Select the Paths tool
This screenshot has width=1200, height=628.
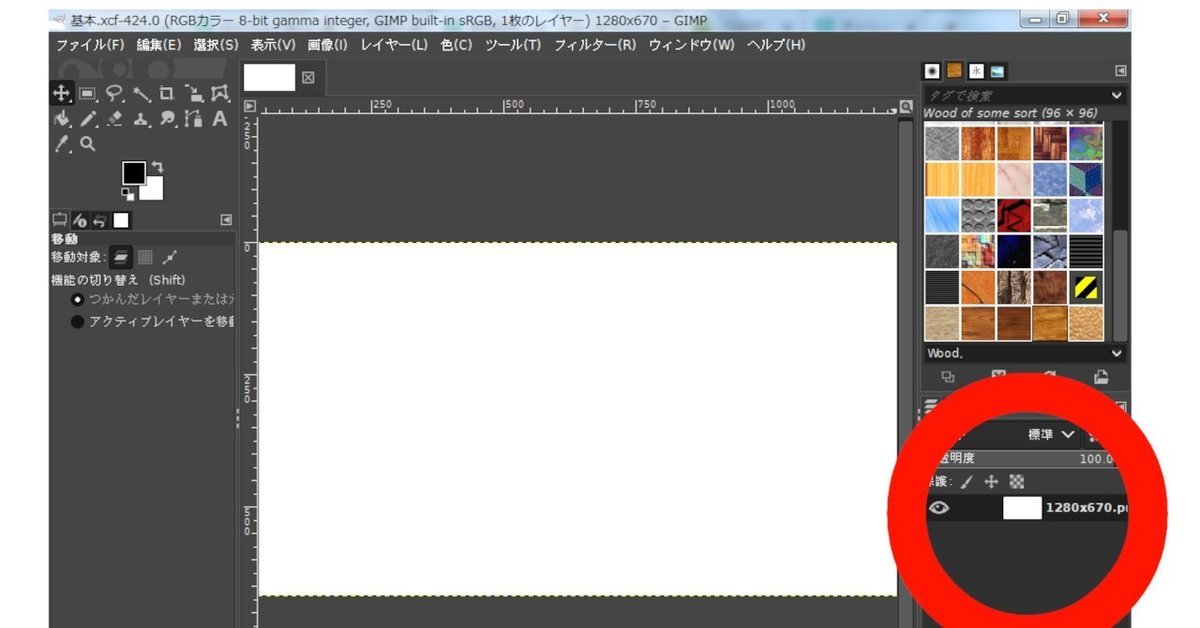pos(194,119)
